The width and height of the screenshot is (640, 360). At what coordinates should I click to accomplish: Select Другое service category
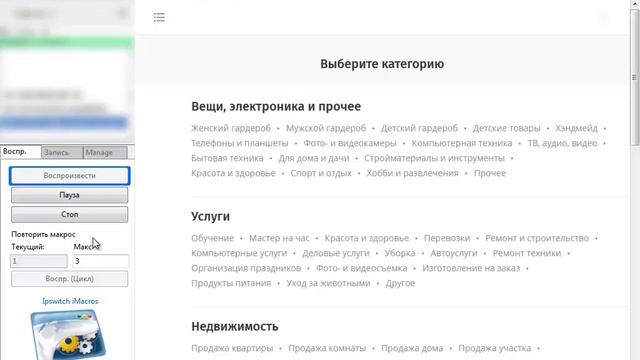click(x=400, y=283)
